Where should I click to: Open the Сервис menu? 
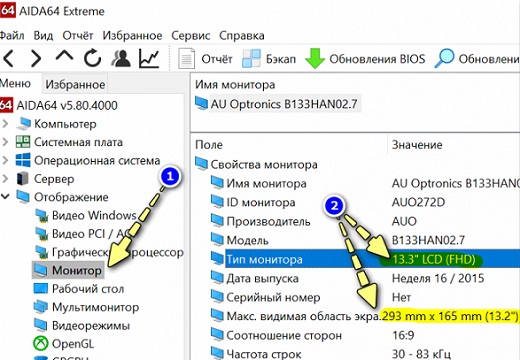191,36
